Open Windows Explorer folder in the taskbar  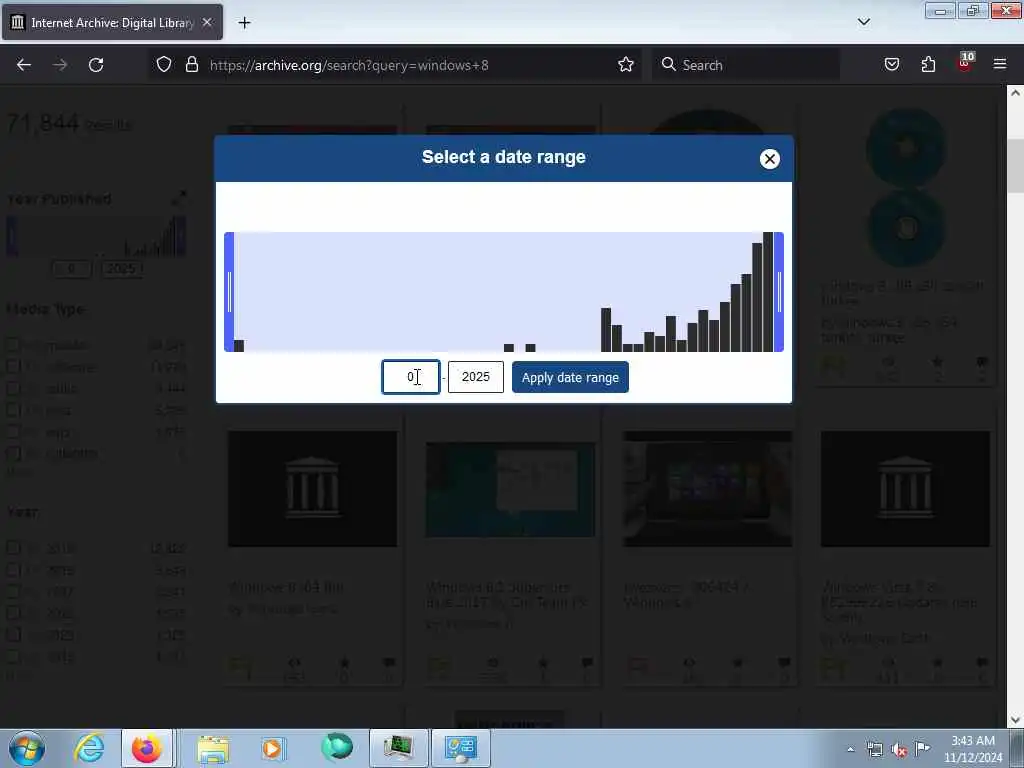(x=213, y=748)
